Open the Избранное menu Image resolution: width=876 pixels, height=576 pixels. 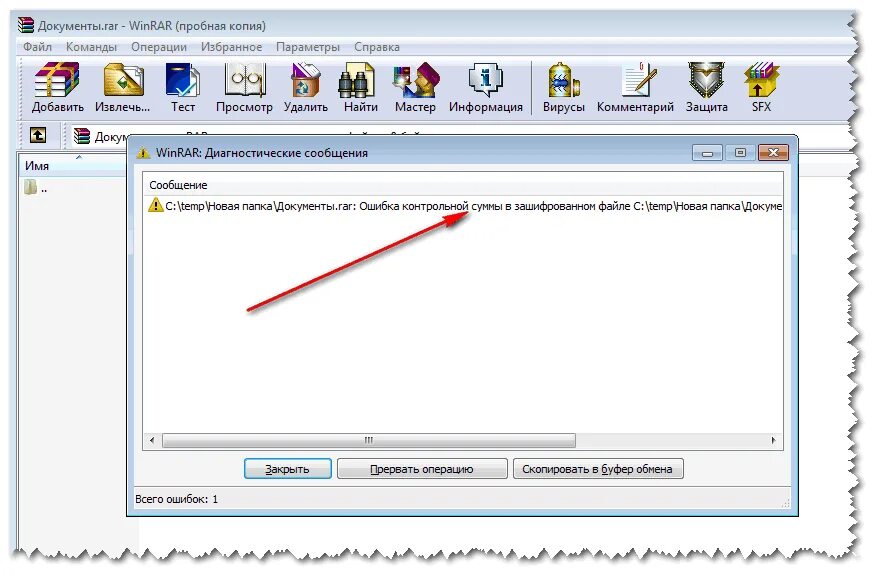click(232, 47)
